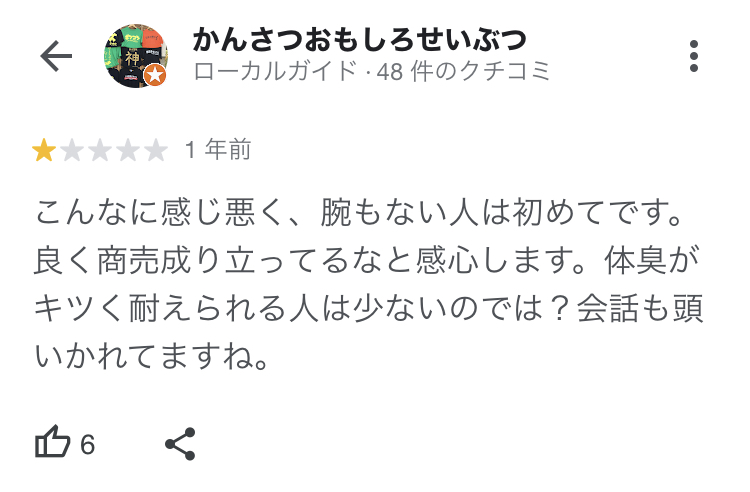Screen dimensions: 750x492
Task: View the 48 件のクチコミ reviews count
Action: [463, 71]
